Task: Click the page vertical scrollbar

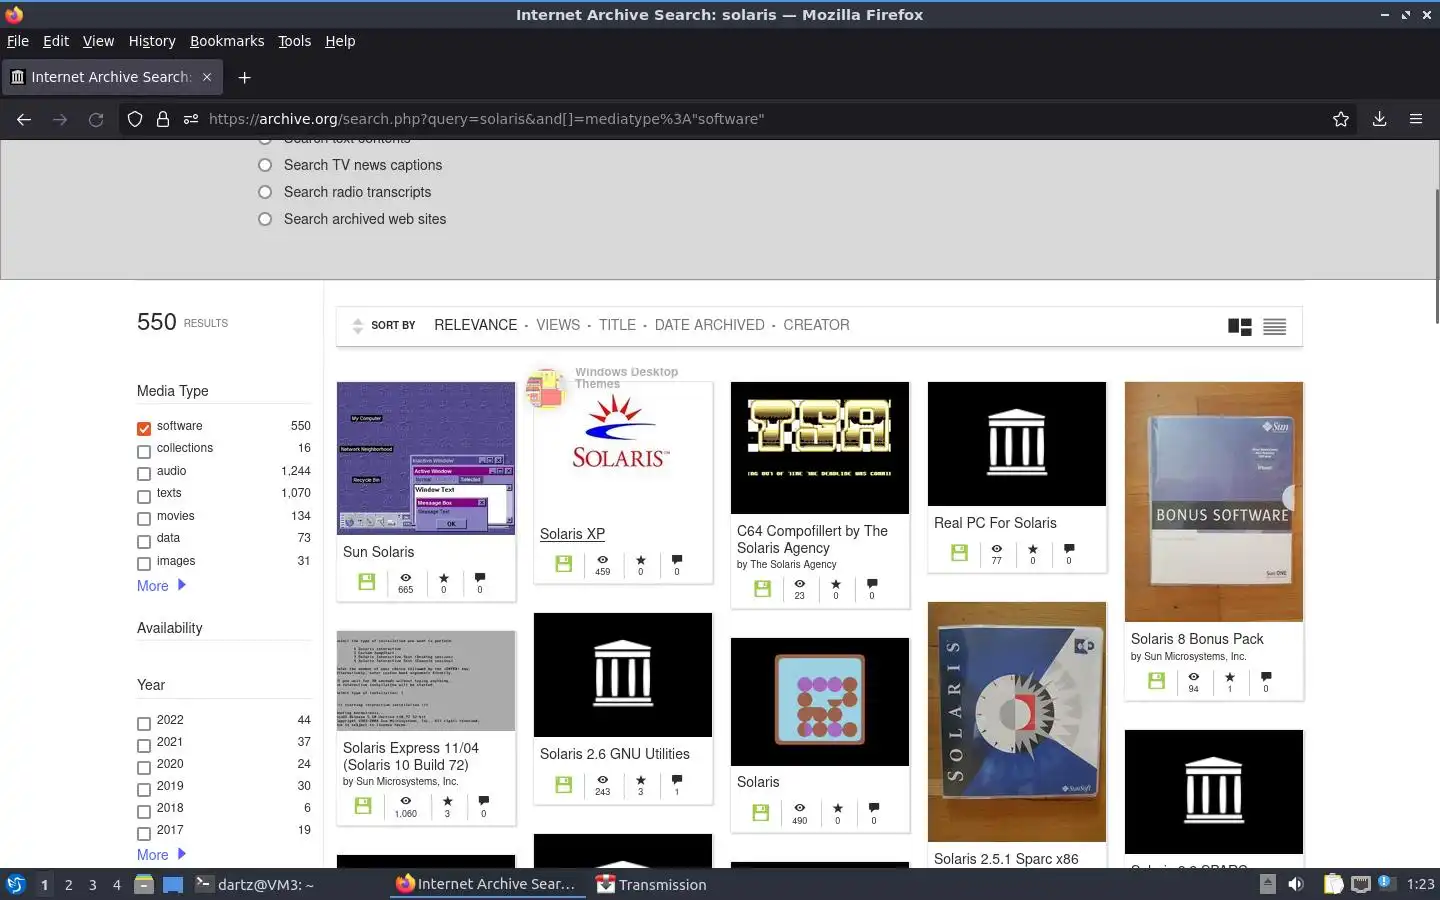Action: pos(1436,256)
